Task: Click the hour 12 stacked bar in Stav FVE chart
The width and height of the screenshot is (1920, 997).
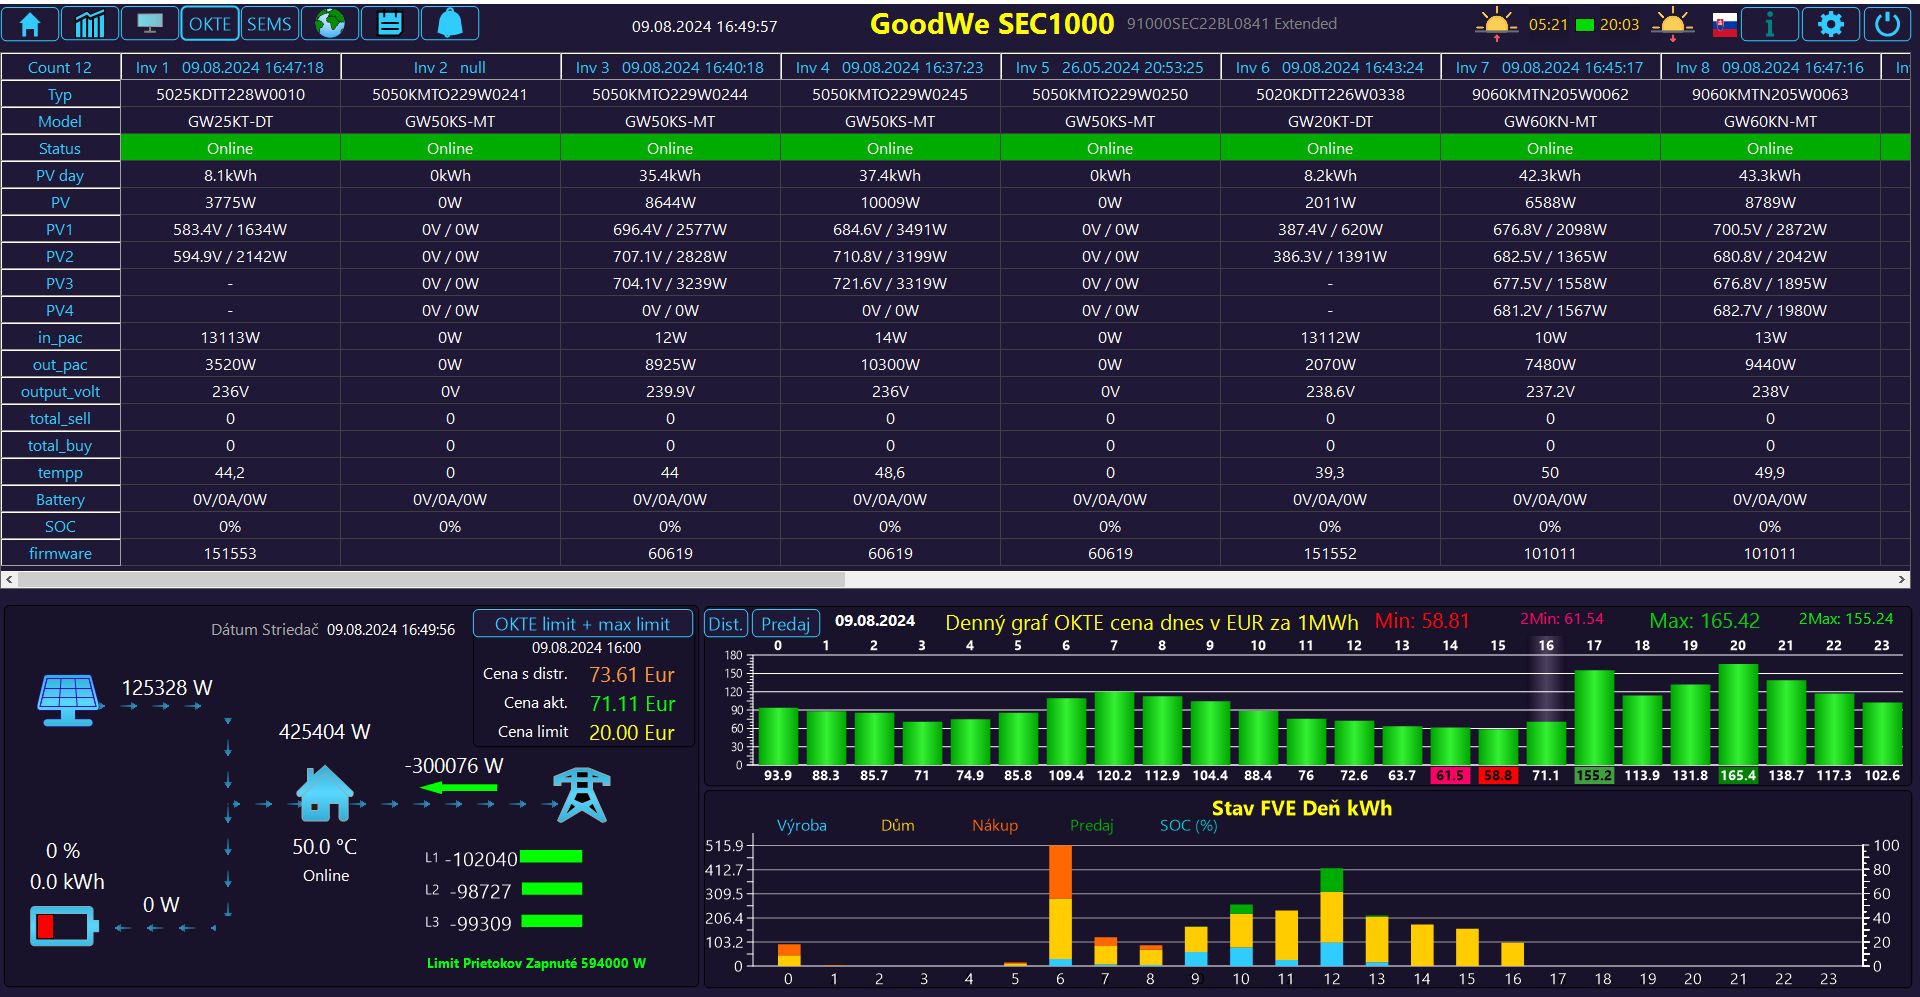Action: (1332, 917)
